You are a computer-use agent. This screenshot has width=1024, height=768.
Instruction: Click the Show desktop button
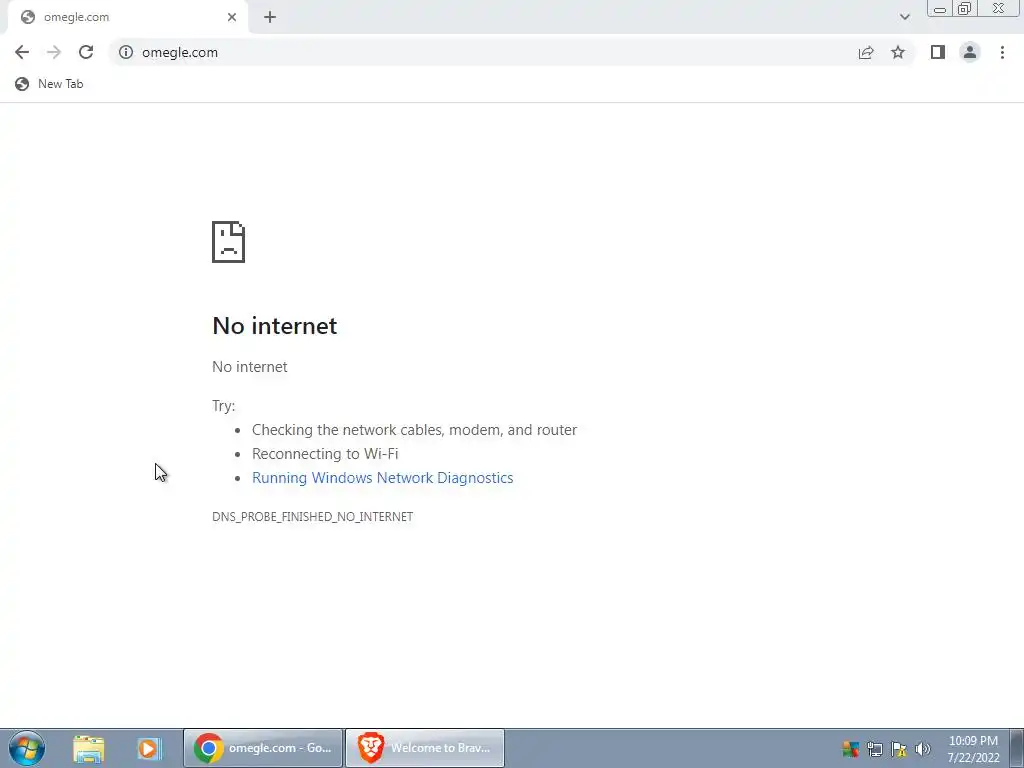pos(1017,748)
